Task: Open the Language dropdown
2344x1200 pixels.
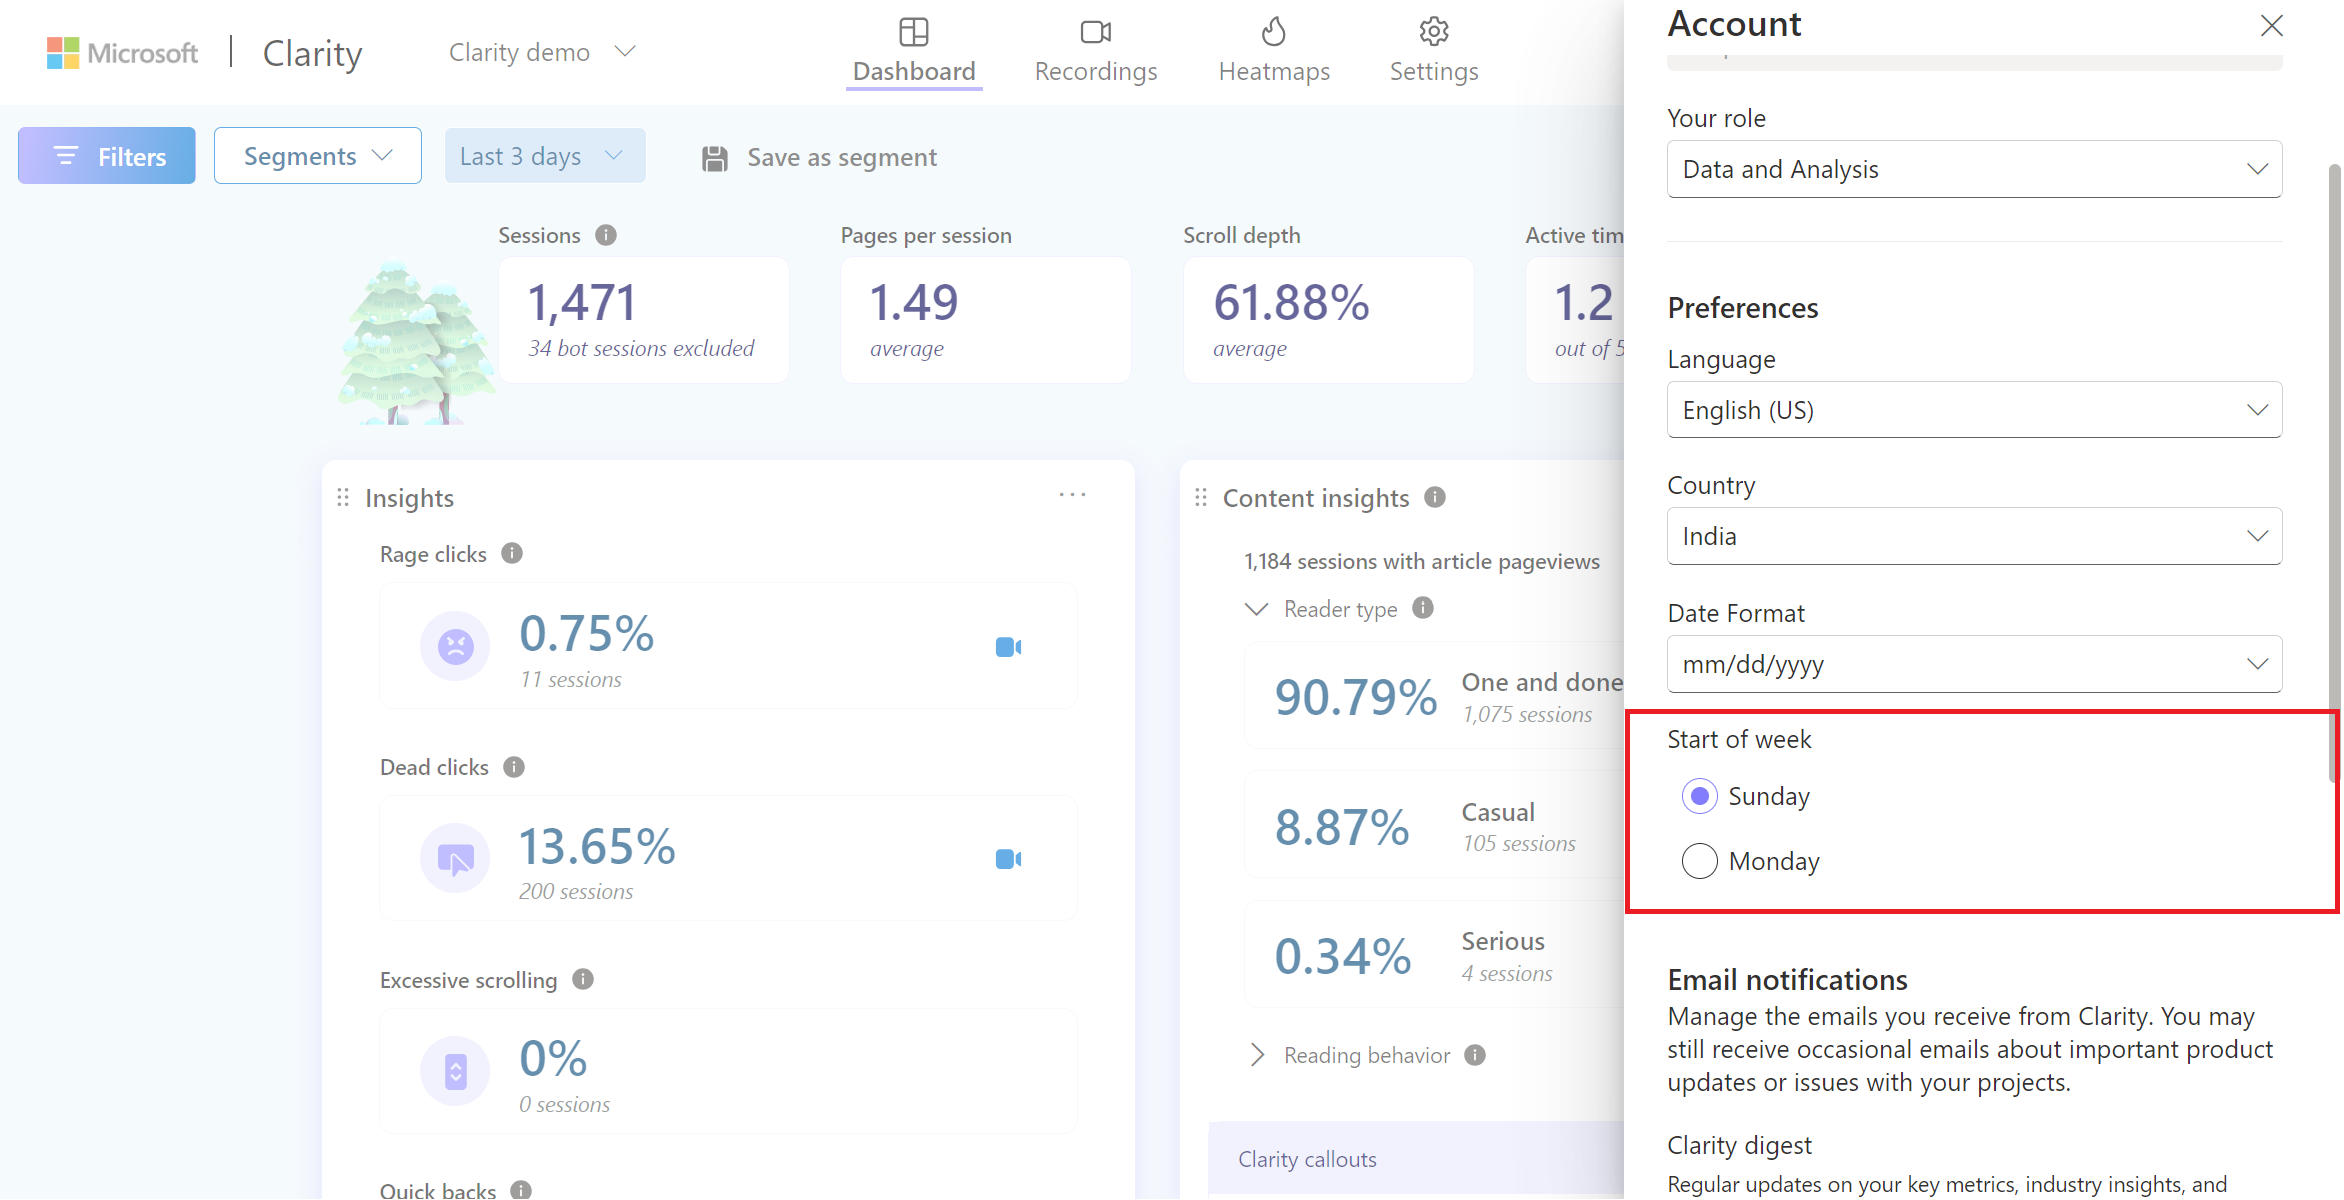Action: [x=1974, y=410]
